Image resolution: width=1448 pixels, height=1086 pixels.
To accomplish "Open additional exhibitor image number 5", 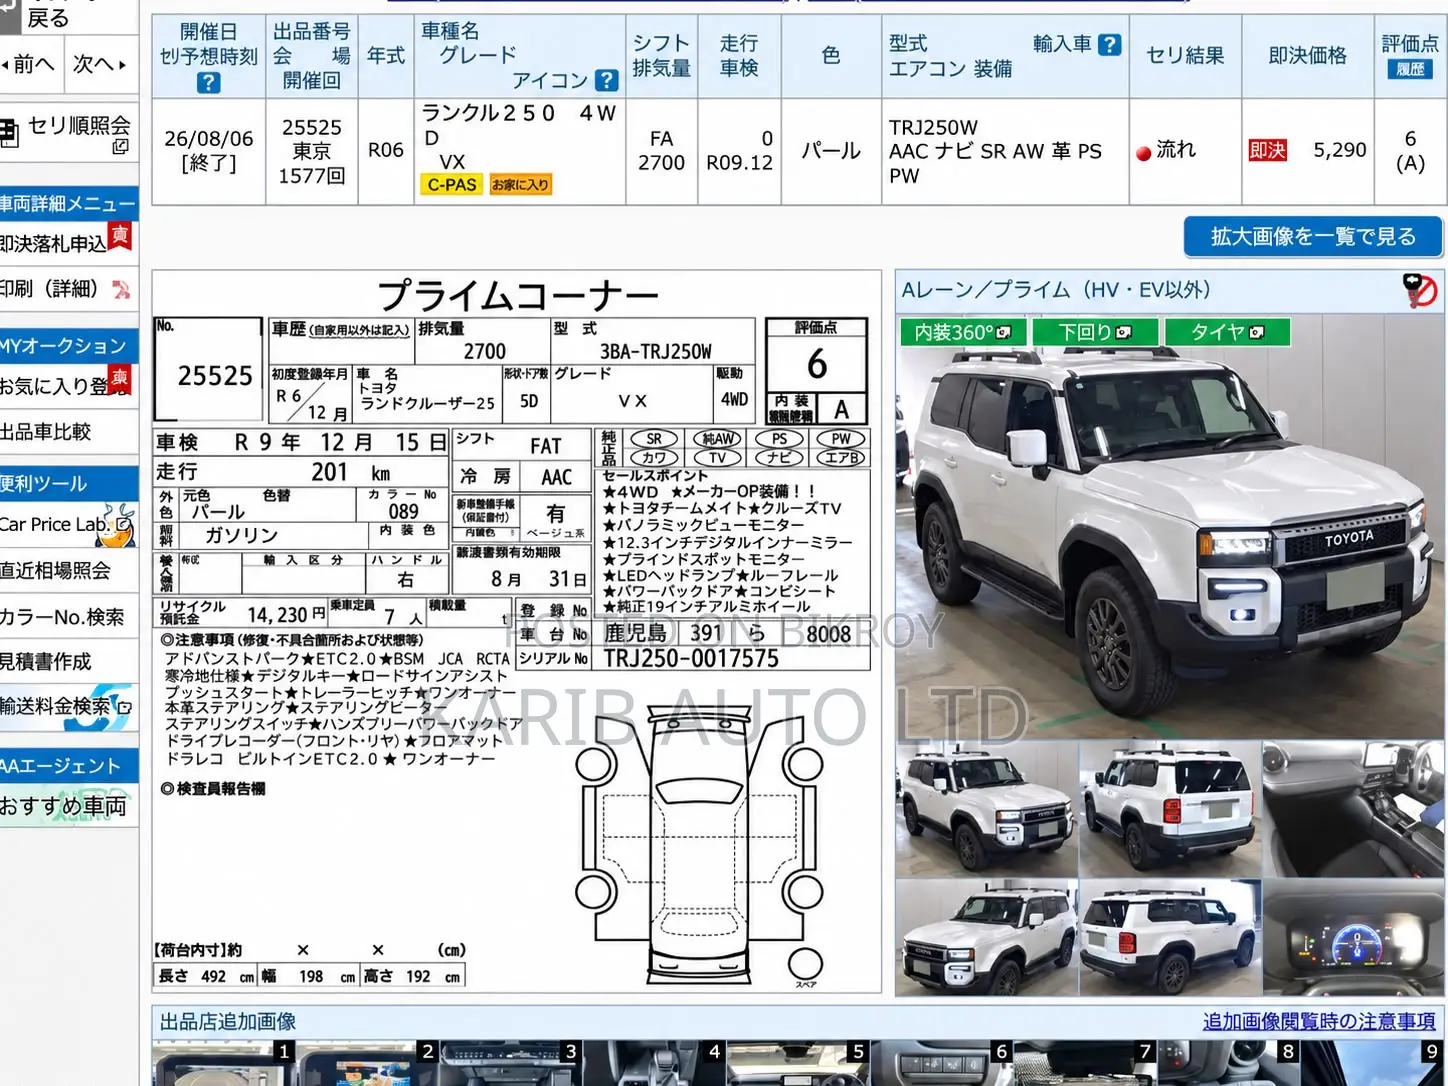I will pos(797,1063).
